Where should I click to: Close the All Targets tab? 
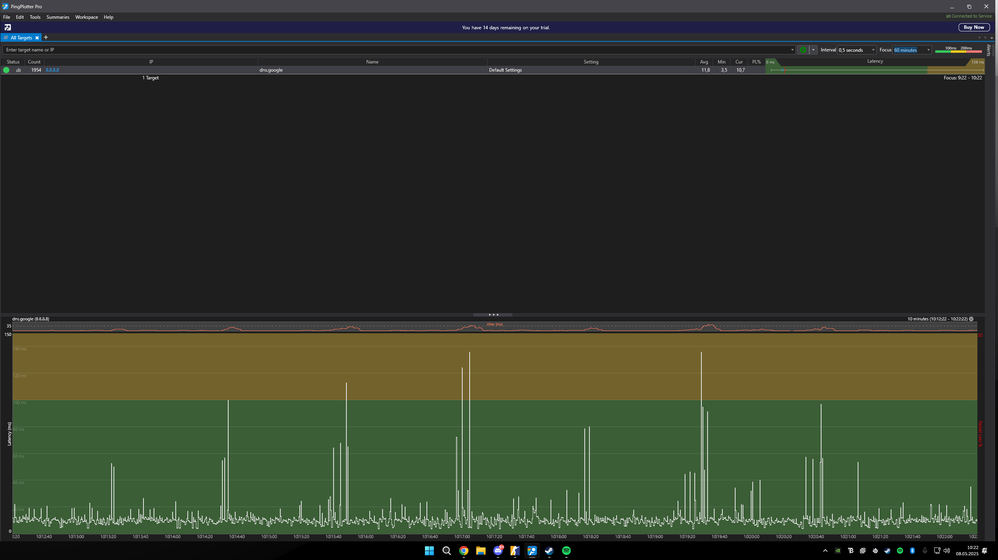click(x=37, y=38)
